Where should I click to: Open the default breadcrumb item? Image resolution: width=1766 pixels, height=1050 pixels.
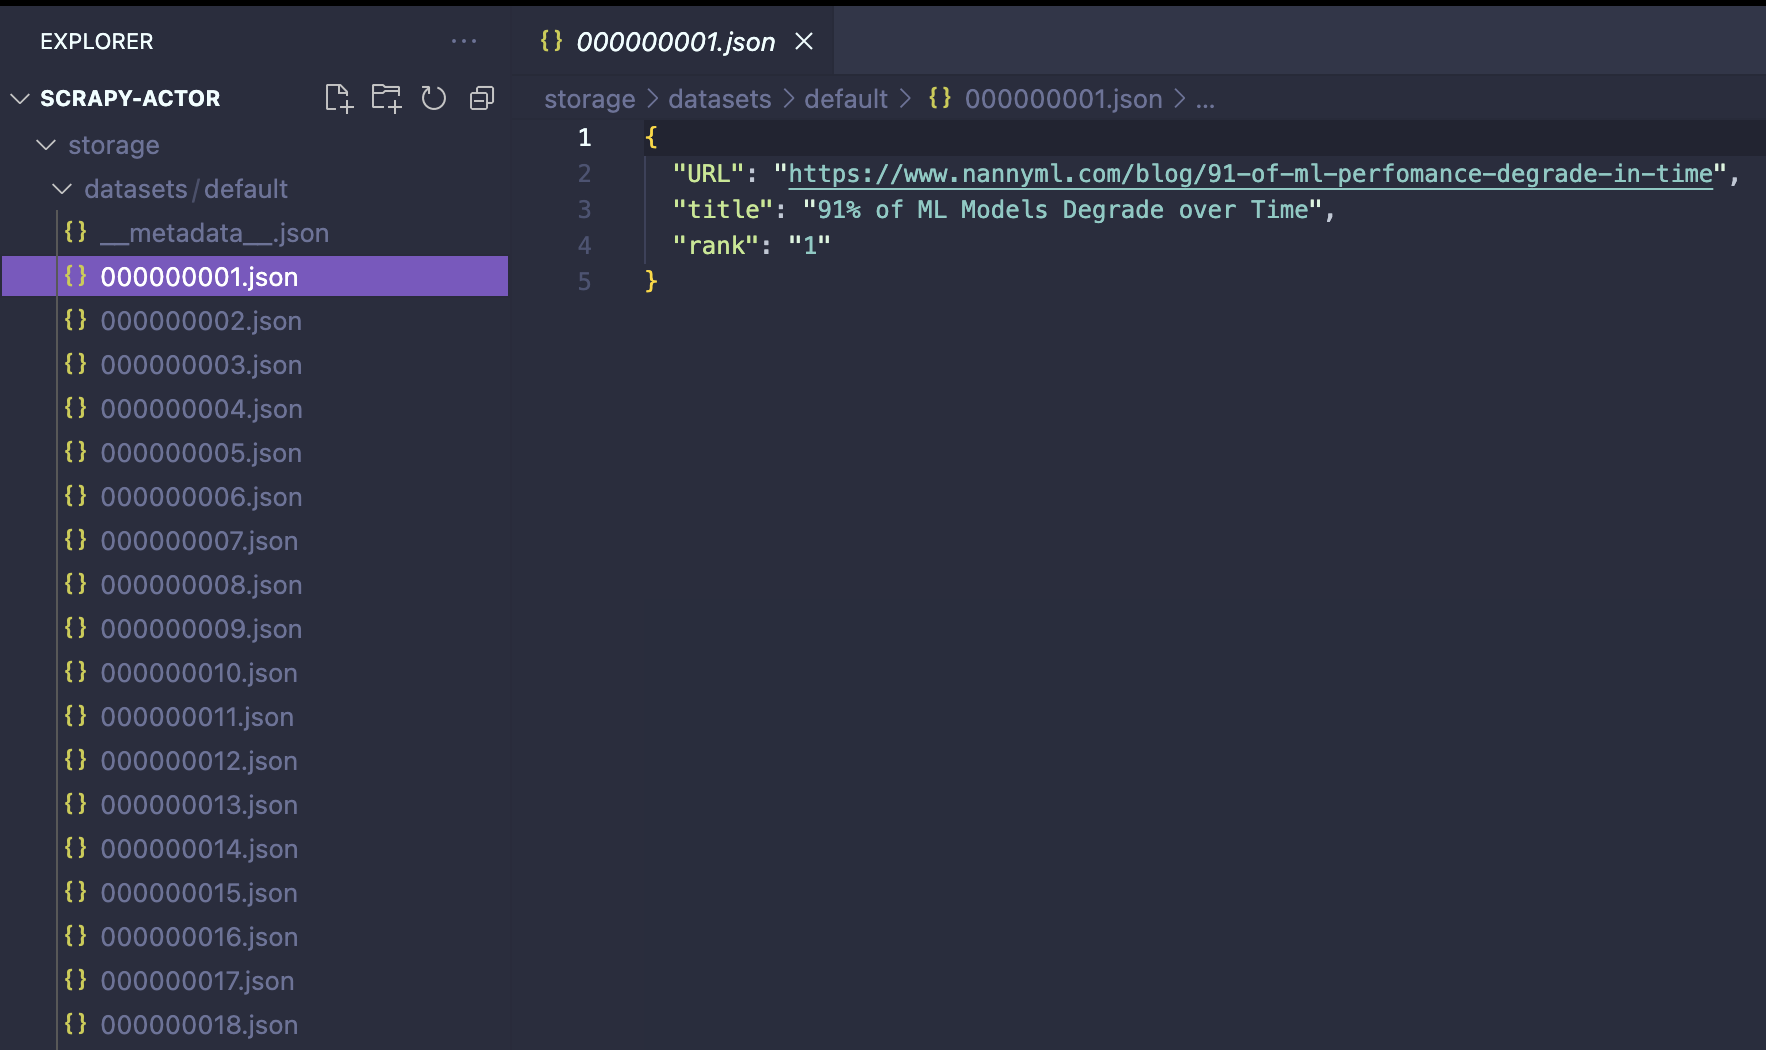click(846, 98)
